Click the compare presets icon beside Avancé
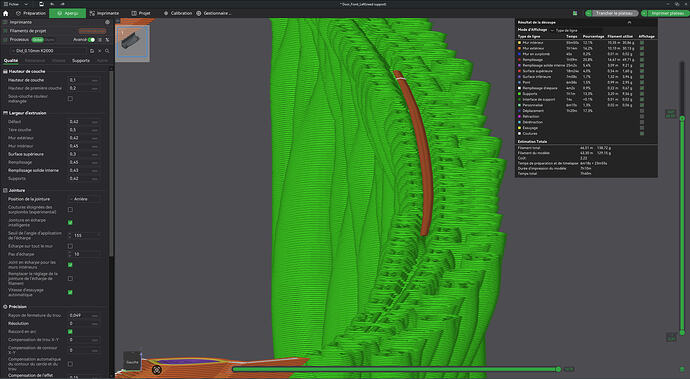 [107, 40]
